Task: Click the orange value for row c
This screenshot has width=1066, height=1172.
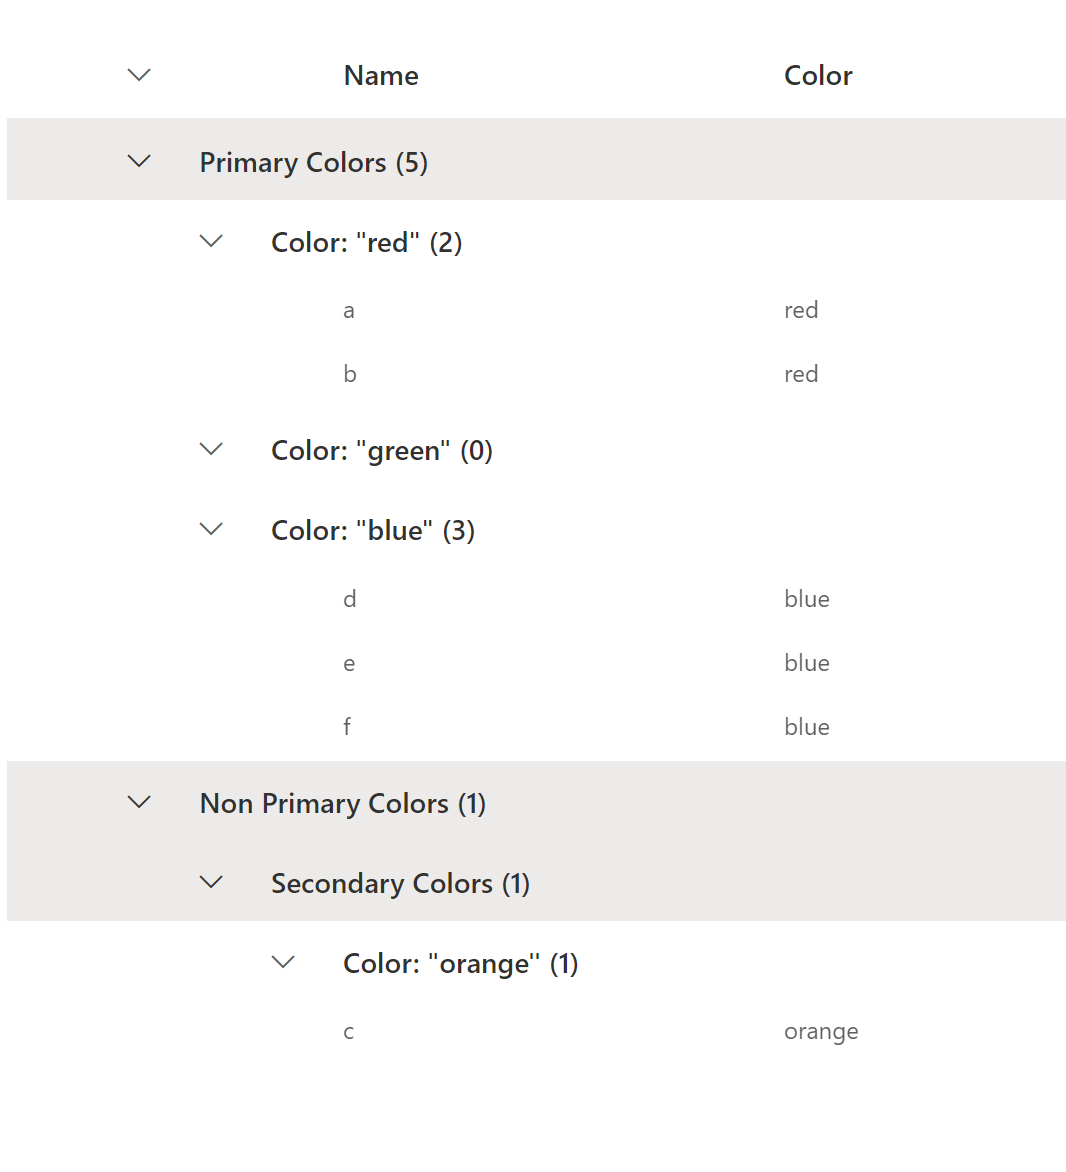Action: click(x=821, y=1030)
